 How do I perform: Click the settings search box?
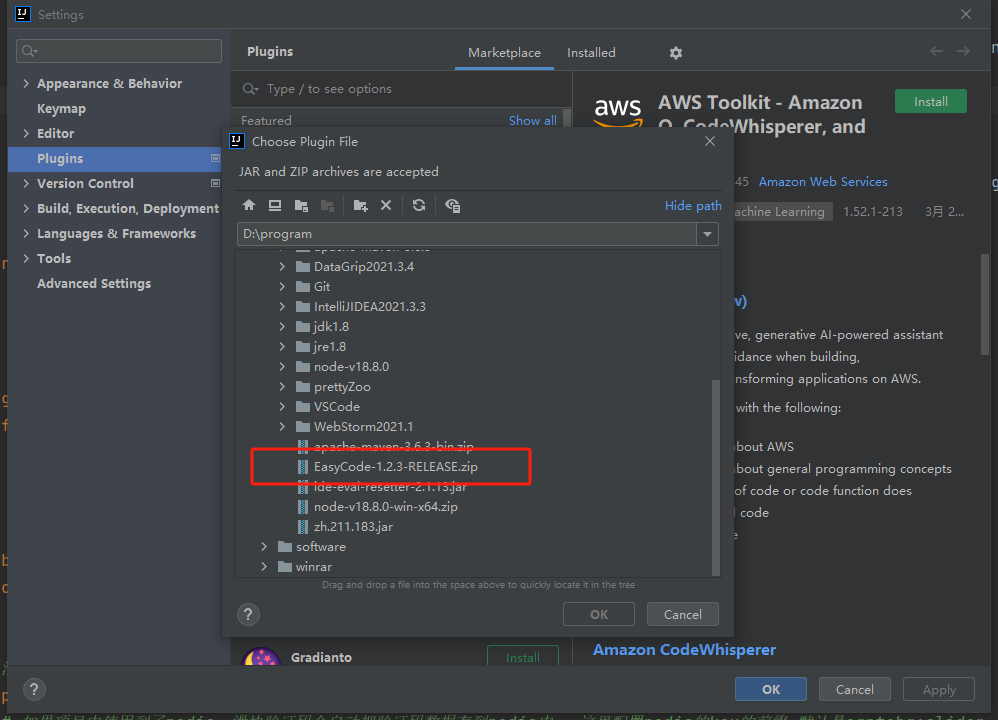(x=119, y=51)
